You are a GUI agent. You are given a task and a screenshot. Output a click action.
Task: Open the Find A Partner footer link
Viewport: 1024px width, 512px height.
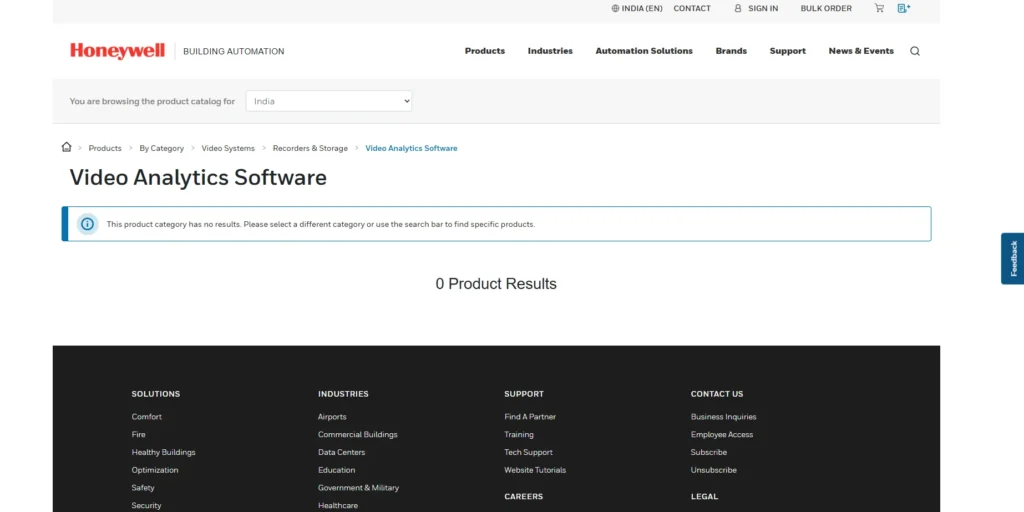point(530,417)
